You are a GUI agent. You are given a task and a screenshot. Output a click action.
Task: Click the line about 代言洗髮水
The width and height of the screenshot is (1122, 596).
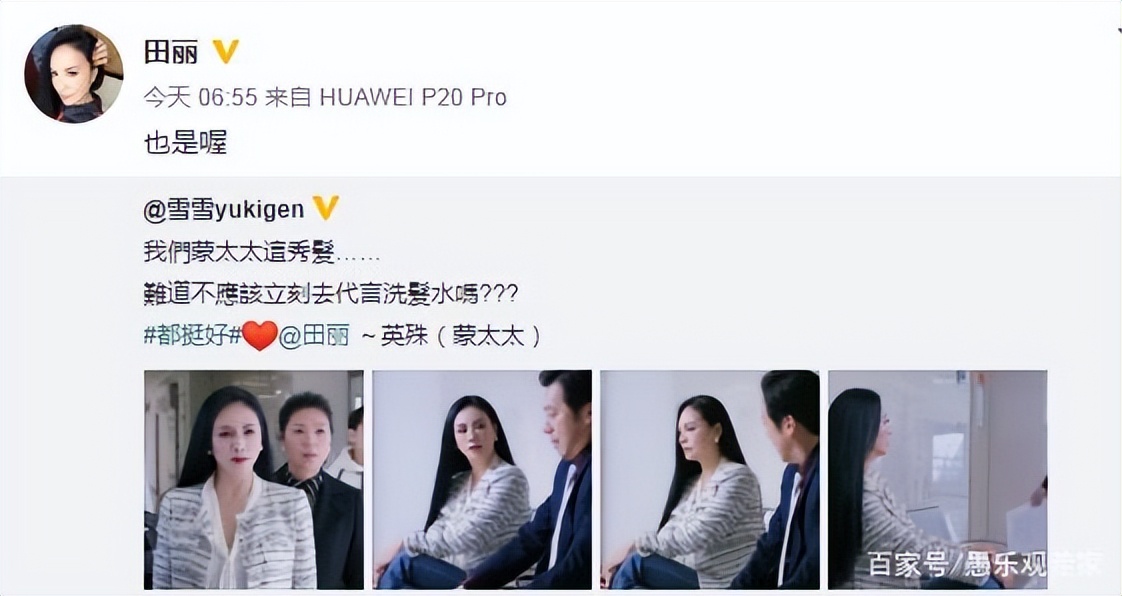[x=331, y=293]
